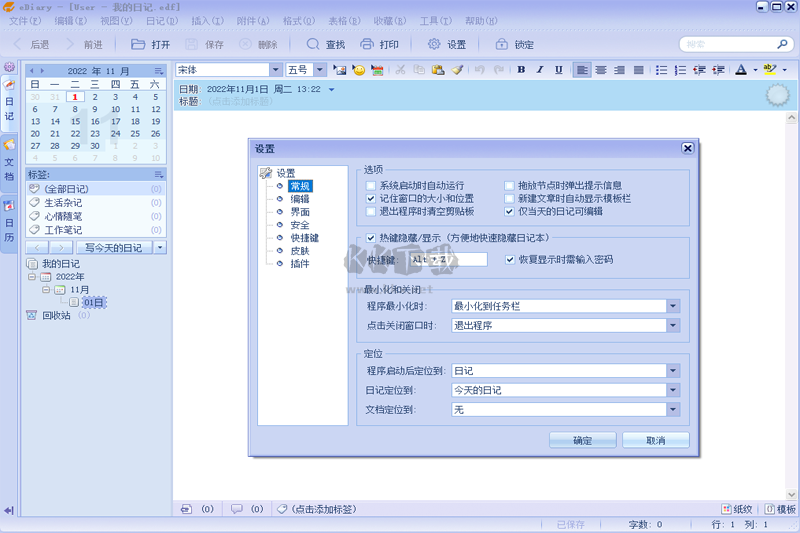Toggle 恢复显示时需输入密码 checkbox
Image resolution: width=800 pixels, height=533 pixels.
pos(510,260)
